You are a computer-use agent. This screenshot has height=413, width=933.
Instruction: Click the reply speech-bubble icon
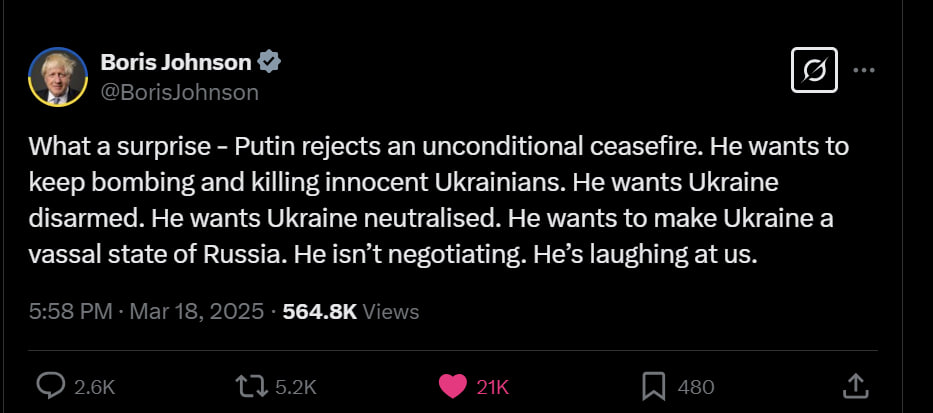(x=51, y=387)
